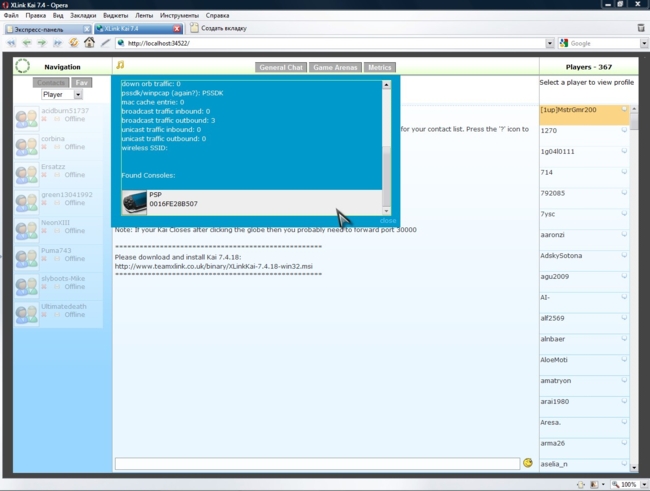The width and height of the screenshot is (650, 491).
Task: Remove acidburn51737 with red X icon
Action: coord(44,119)
